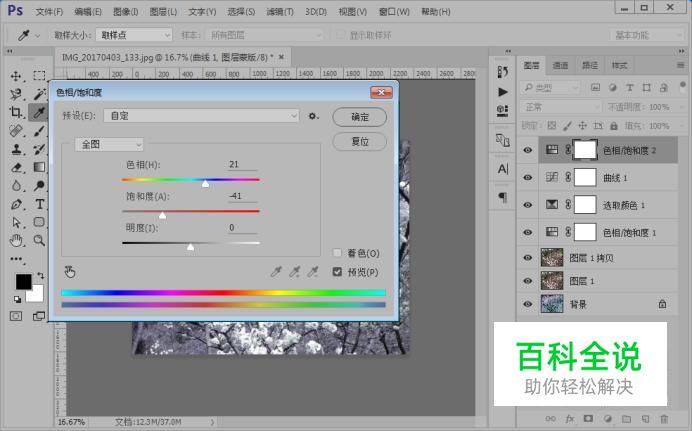Click the 饱和度 saturation slider handle
Screen dimensions: 692x431
pos(162,215)
